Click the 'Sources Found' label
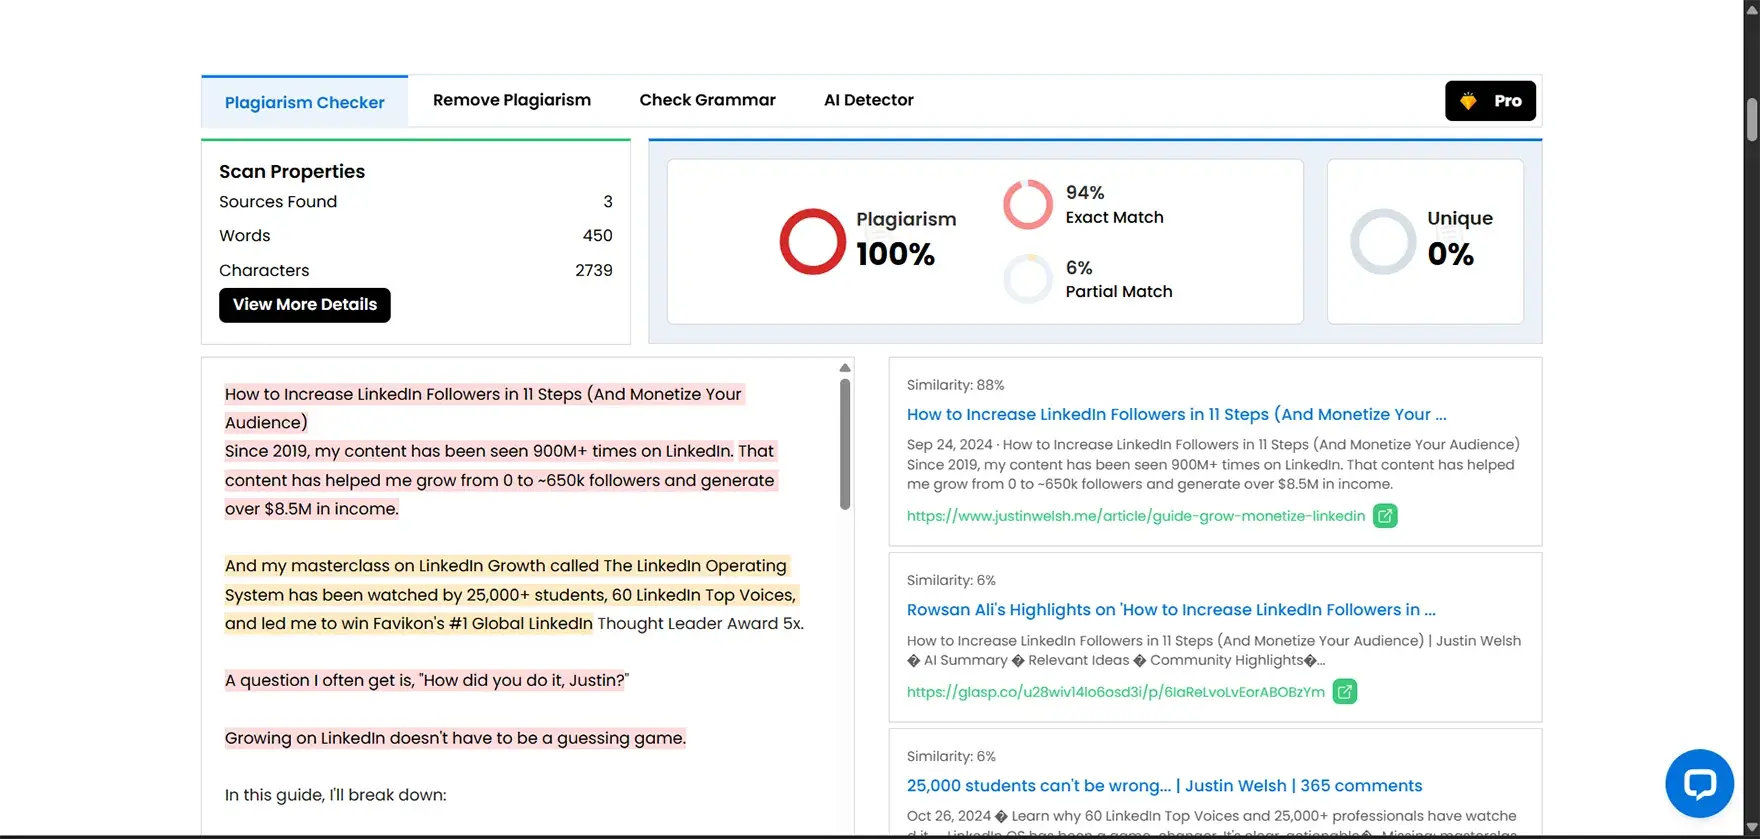Screen dimensions: 1760x839 (278, 202)
